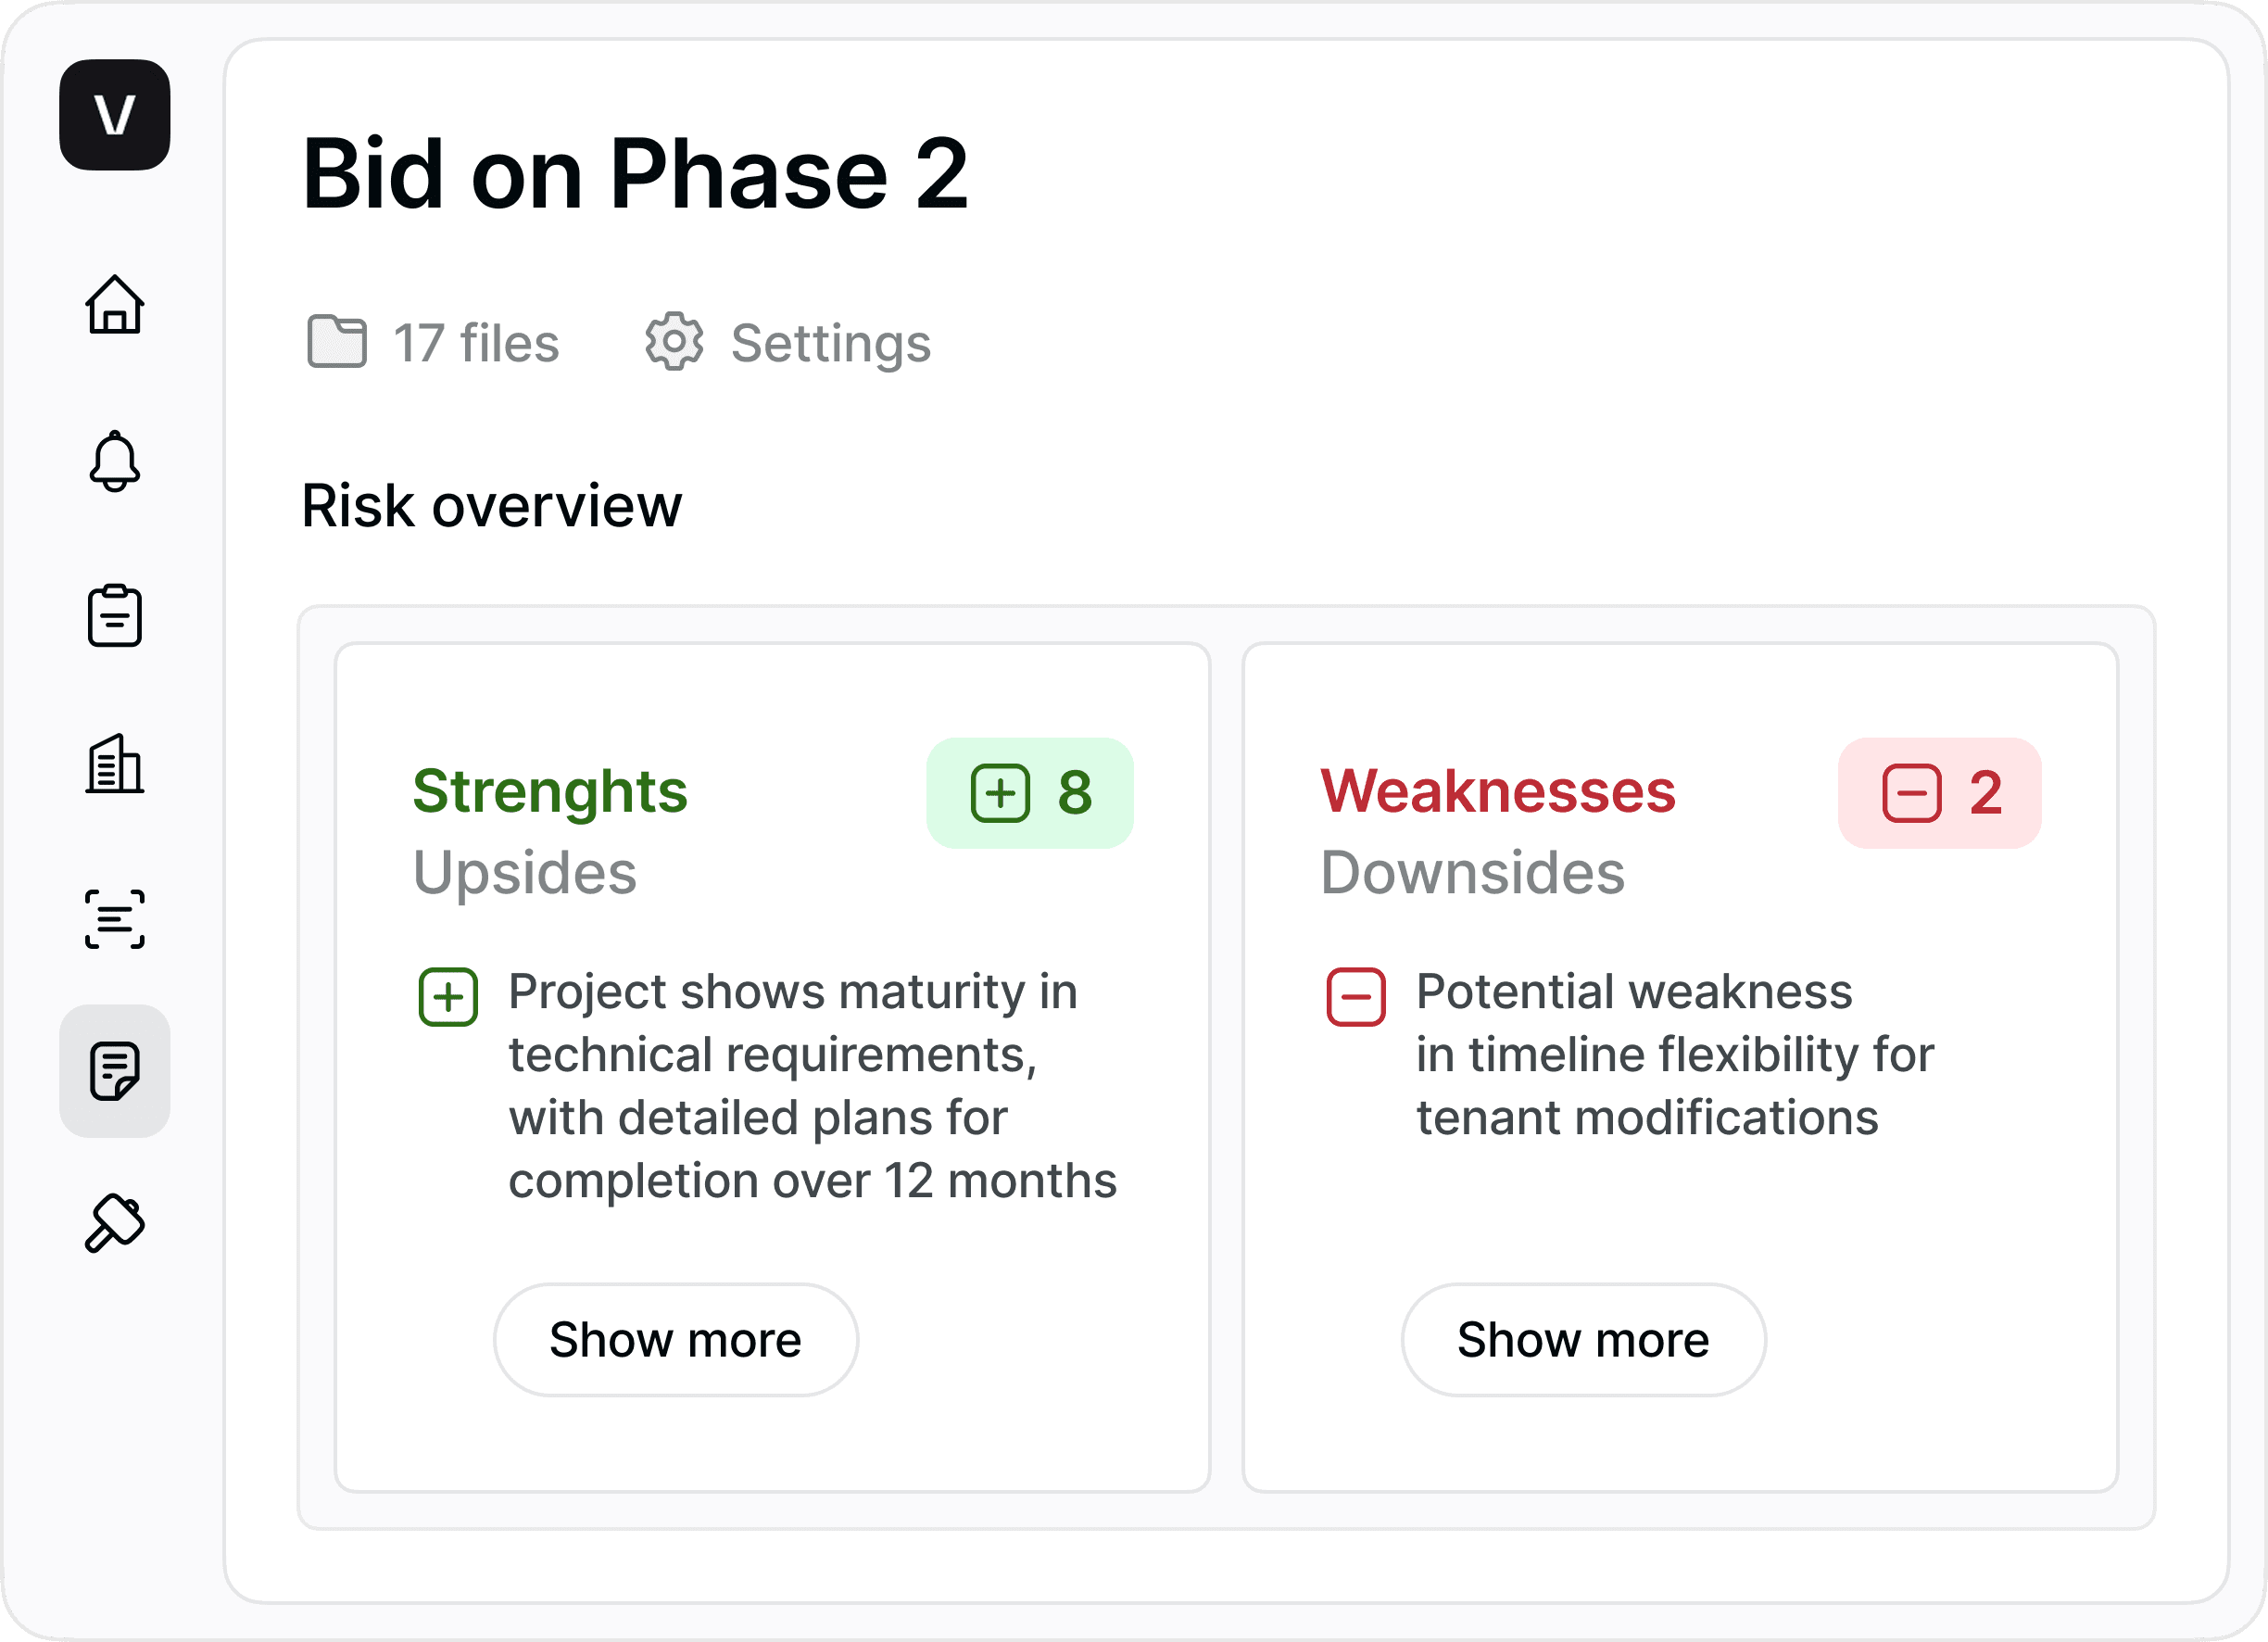Click the folder icon beside 17 files
Image resolution: width=2268 pixels, height=1642 pixels.
click(337, 342)
